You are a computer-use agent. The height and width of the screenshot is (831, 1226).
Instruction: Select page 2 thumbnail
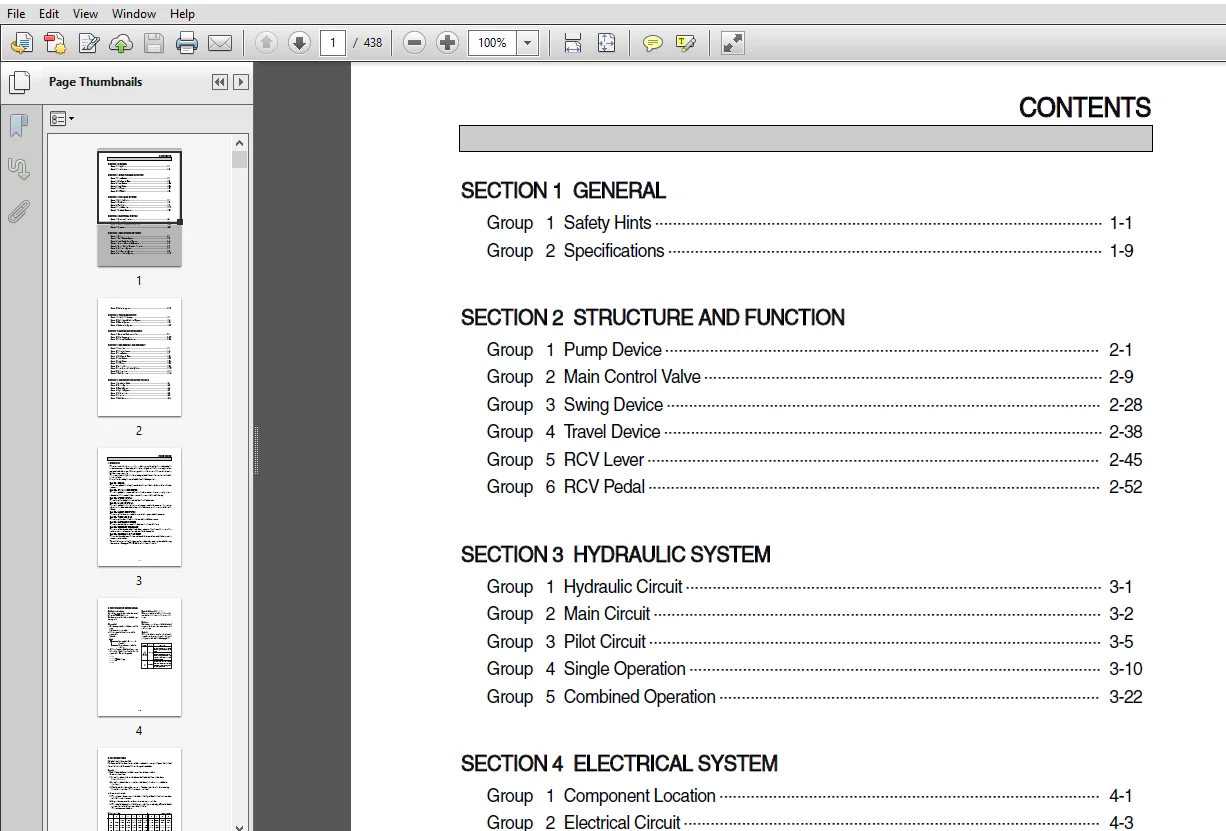click(139, 357)
